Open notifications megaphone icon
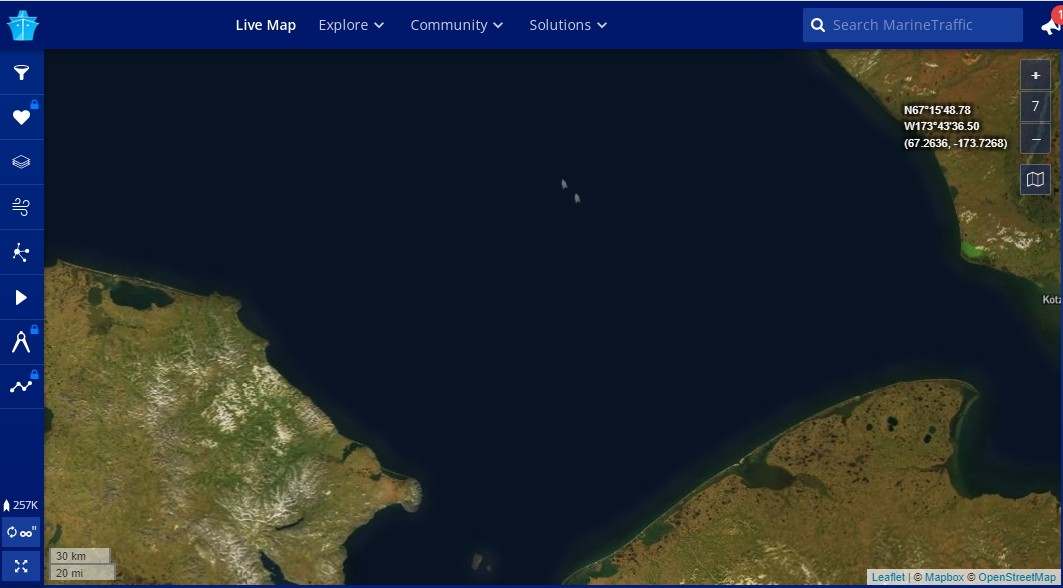This screenshot has height=588, width=1063. [x=1049, y=26]
